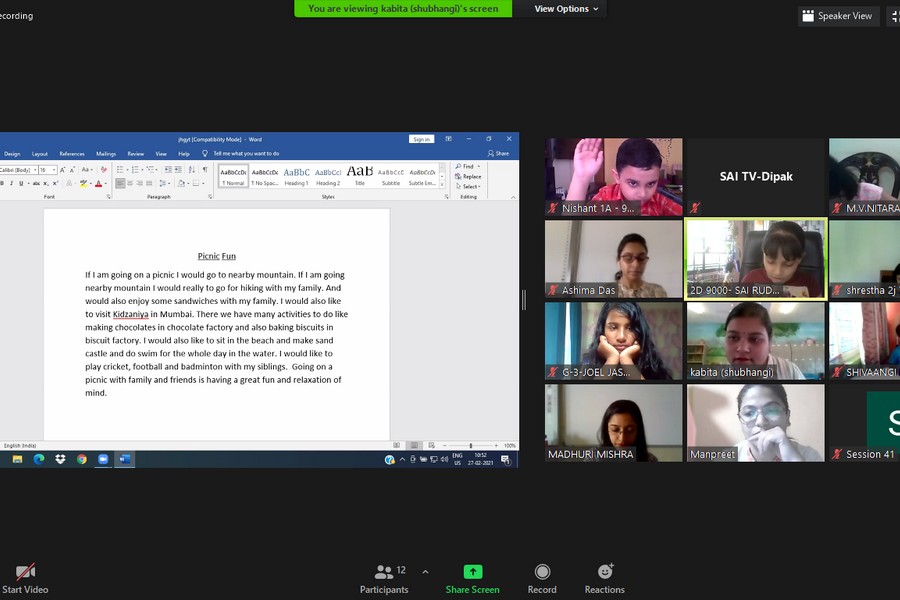
Task: Open the References ribbon tab
Action: pyautogui.click(x=72, y=154)
